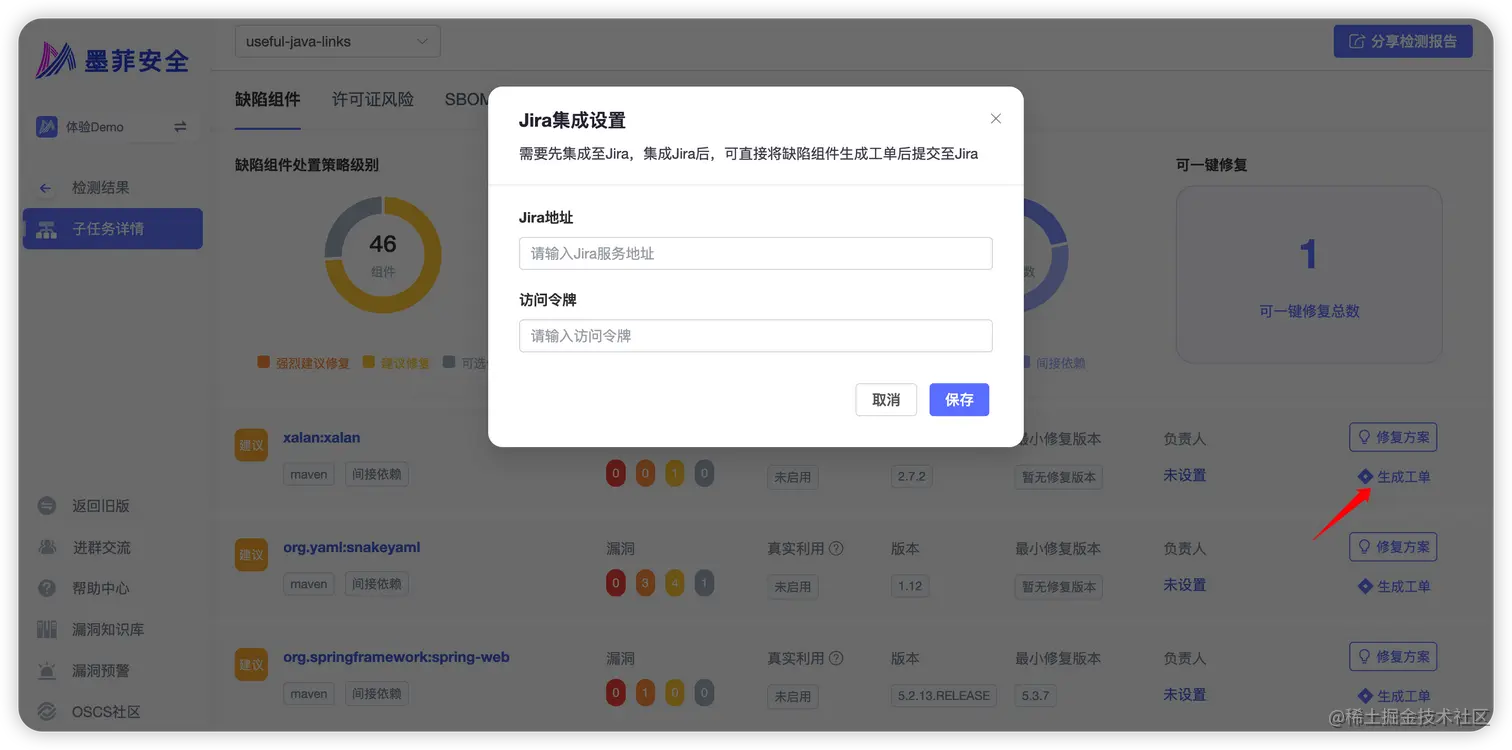The width and height of the screenshot is (1512, 750).
Task: Open 子任务详情 in the sidebar
Action: (x=113, y=229)
